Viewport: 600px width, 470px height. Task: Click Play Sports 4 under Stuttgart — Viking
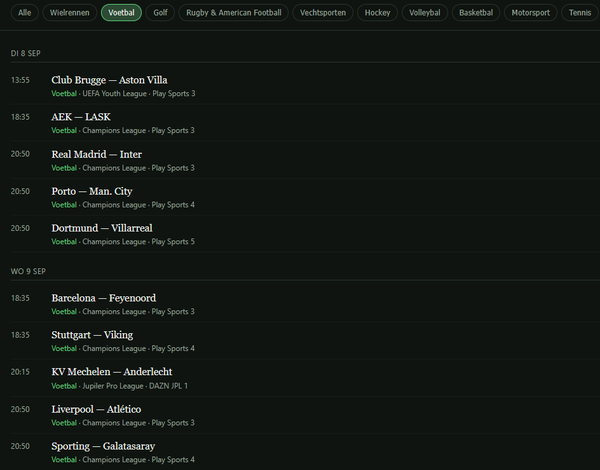(173, 348)
